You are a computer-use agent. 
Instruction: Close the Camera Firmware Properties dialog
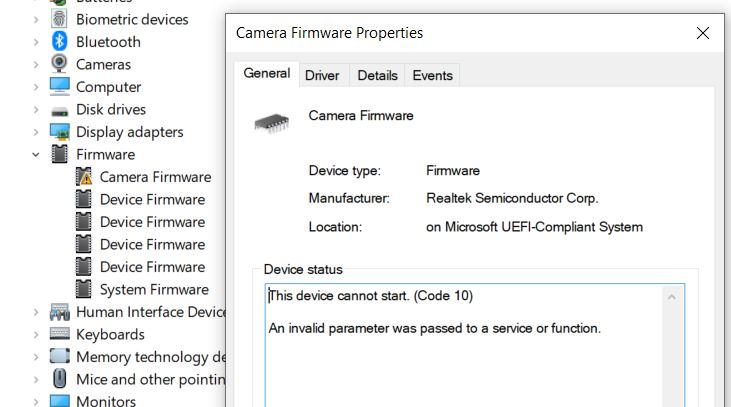pos(702,33)
